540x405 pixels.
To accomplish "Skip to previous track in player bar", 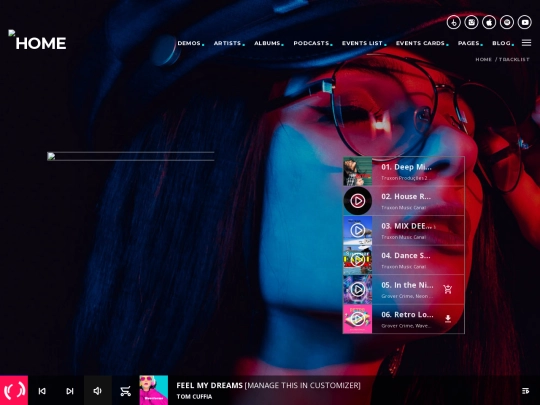I will tap(42, 391).
